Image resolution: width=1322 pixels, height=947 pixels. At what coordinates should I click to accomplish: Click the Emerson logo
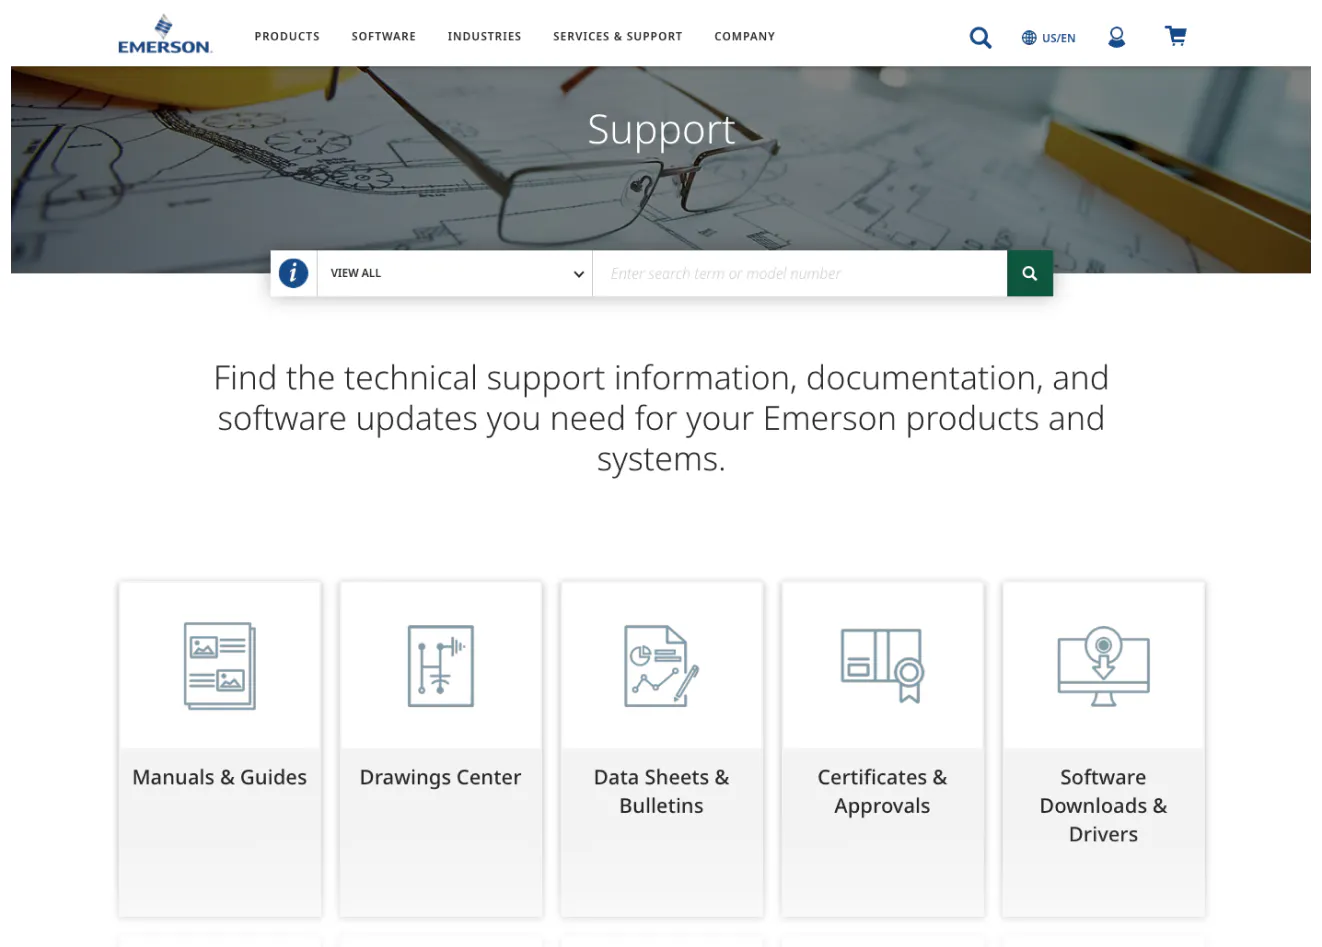[165, 35]
